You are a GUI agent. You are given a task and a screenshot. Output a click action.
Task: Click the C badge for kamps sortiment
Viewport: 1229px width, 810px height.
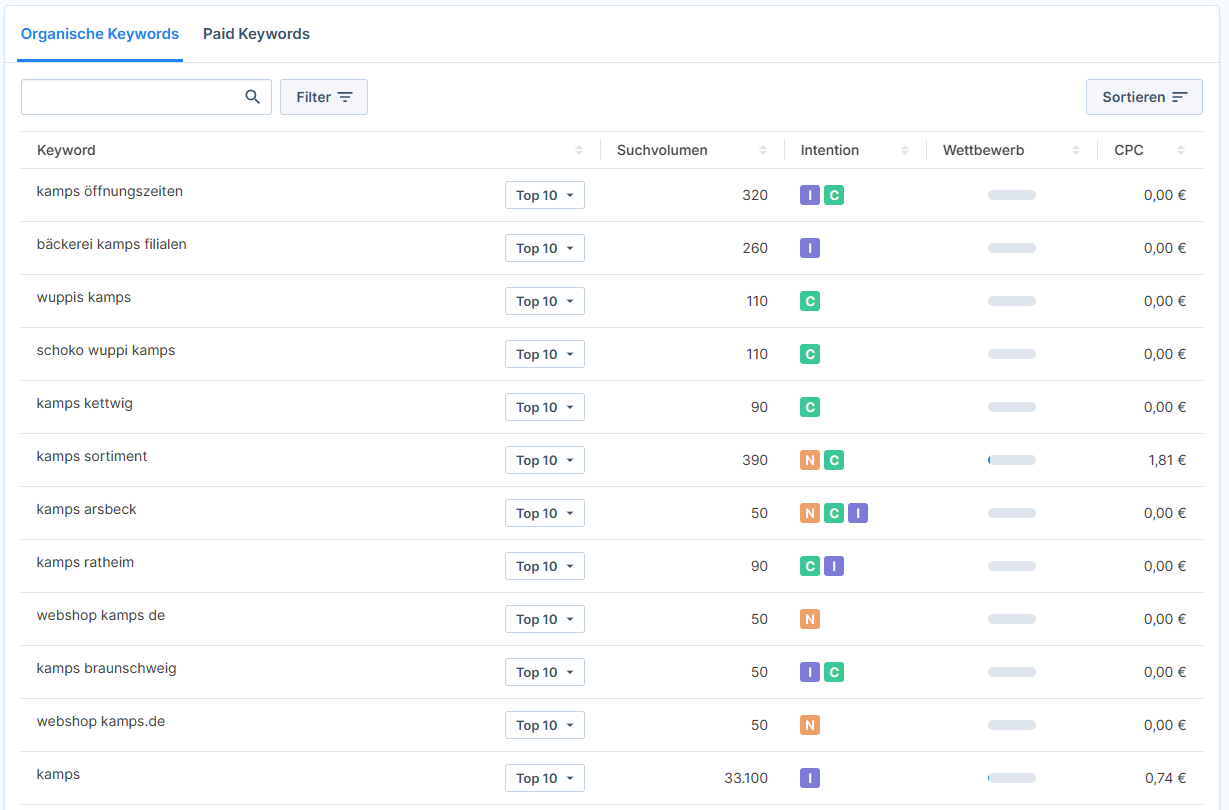[834, 460]
